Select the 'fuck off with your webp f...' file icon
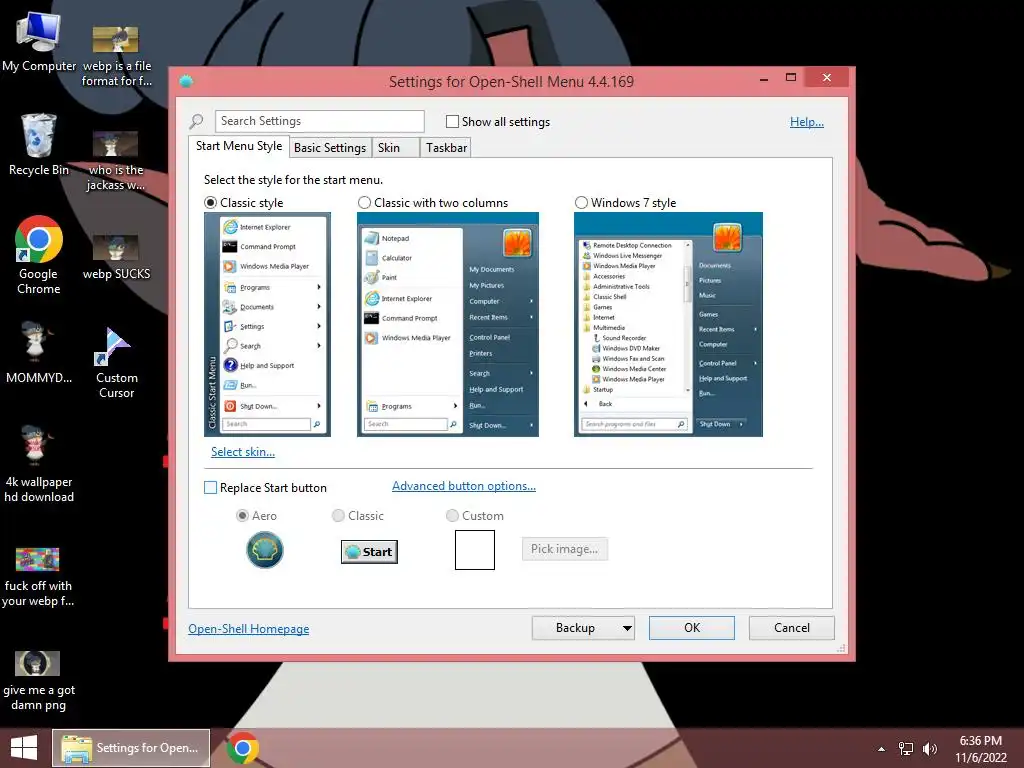 (x=38, y=577)
